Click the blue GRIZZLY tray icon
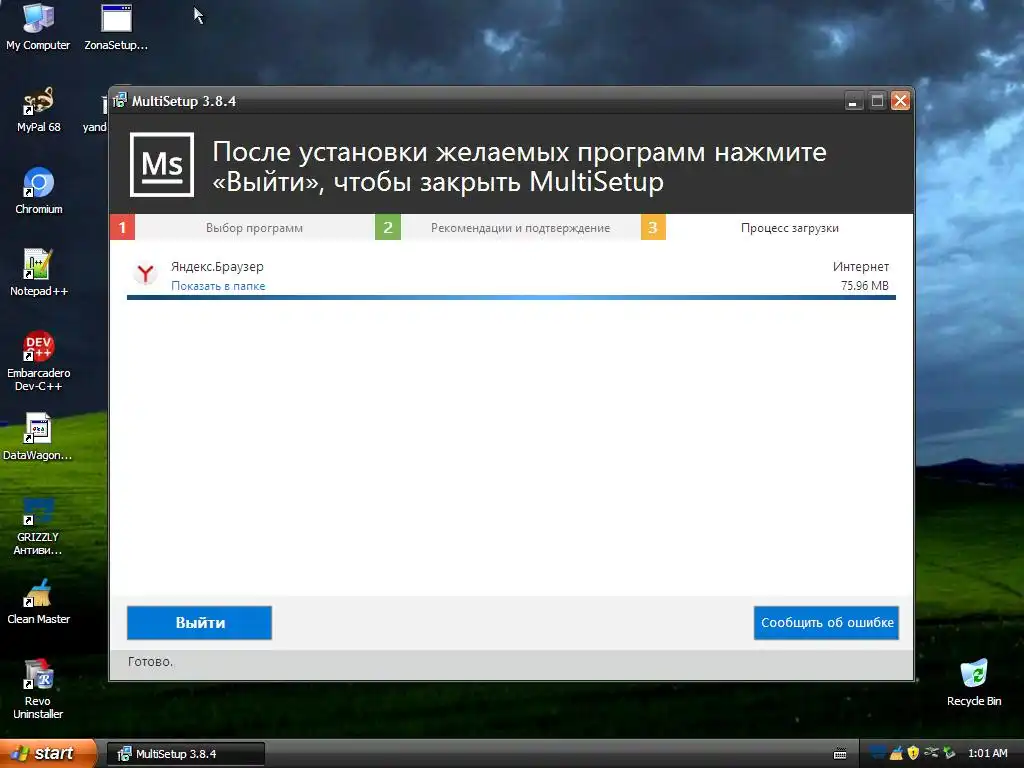The image size is (1024, 768). [x=878, y=753]
